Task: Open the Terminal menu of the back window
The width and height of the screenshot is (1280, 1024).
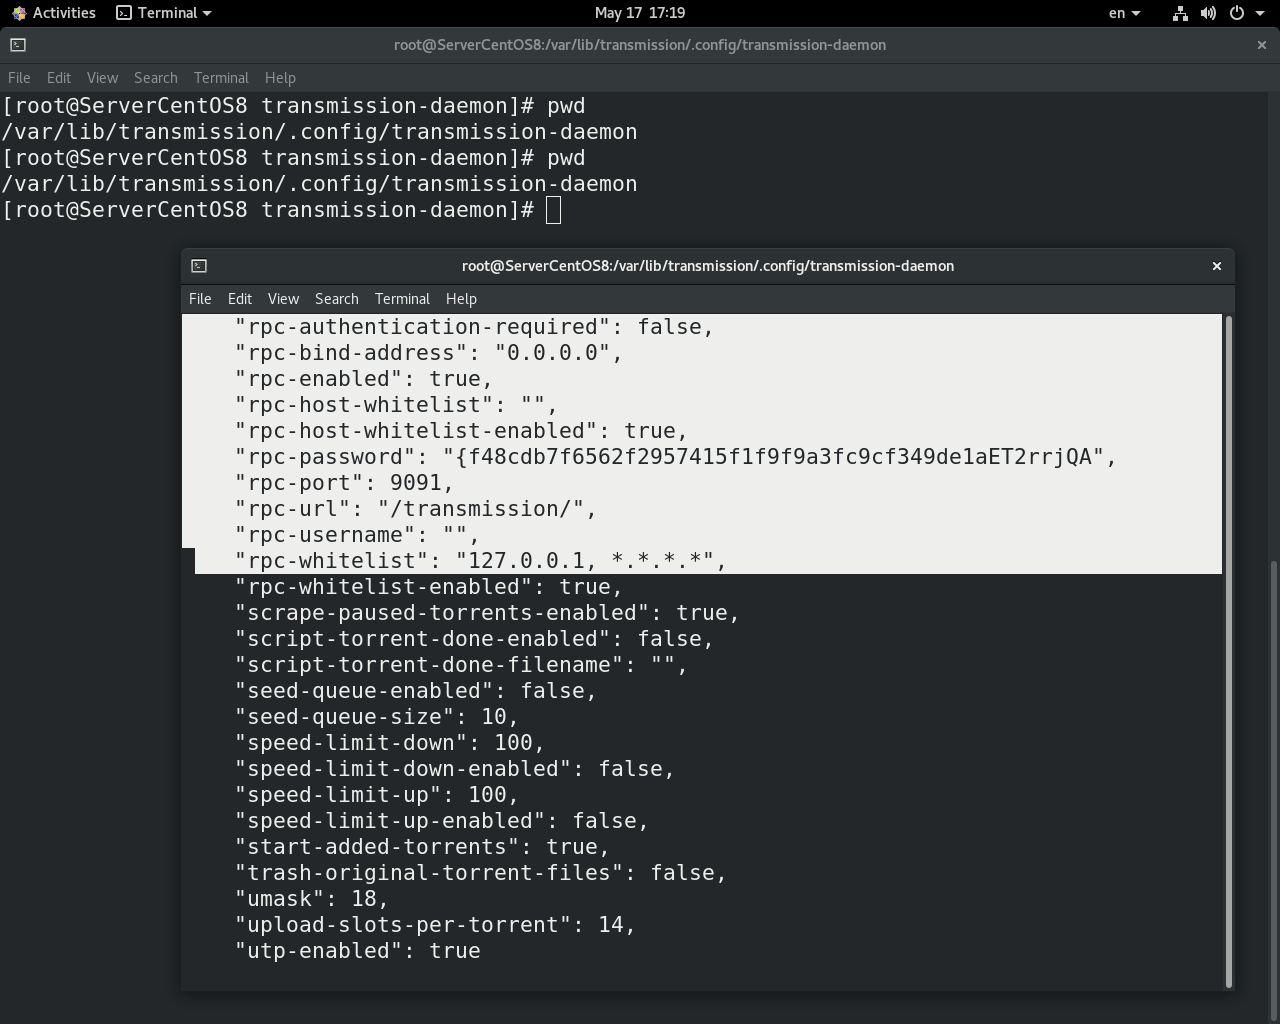Action: point(221,78)
